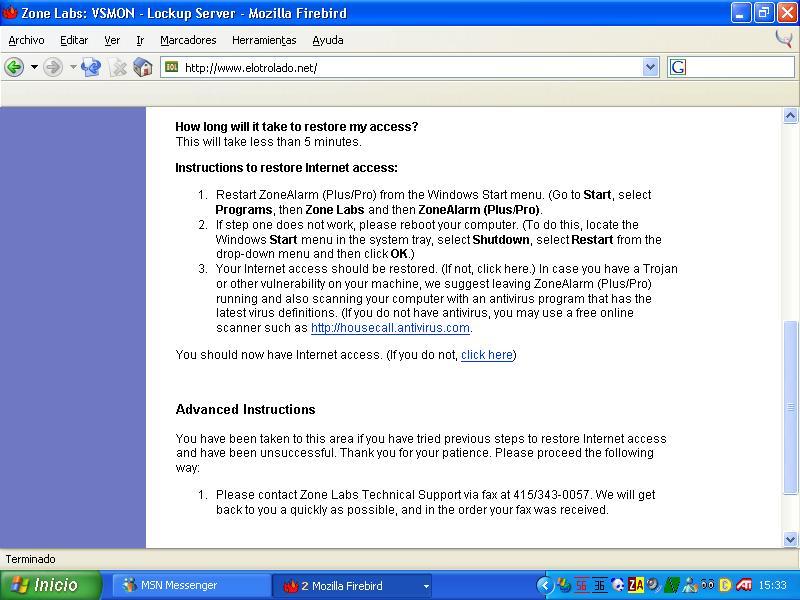Click the watching eyes tray icon
This screenshot has width=800, height=600.
pyautogui.click(x=708, y=585)
